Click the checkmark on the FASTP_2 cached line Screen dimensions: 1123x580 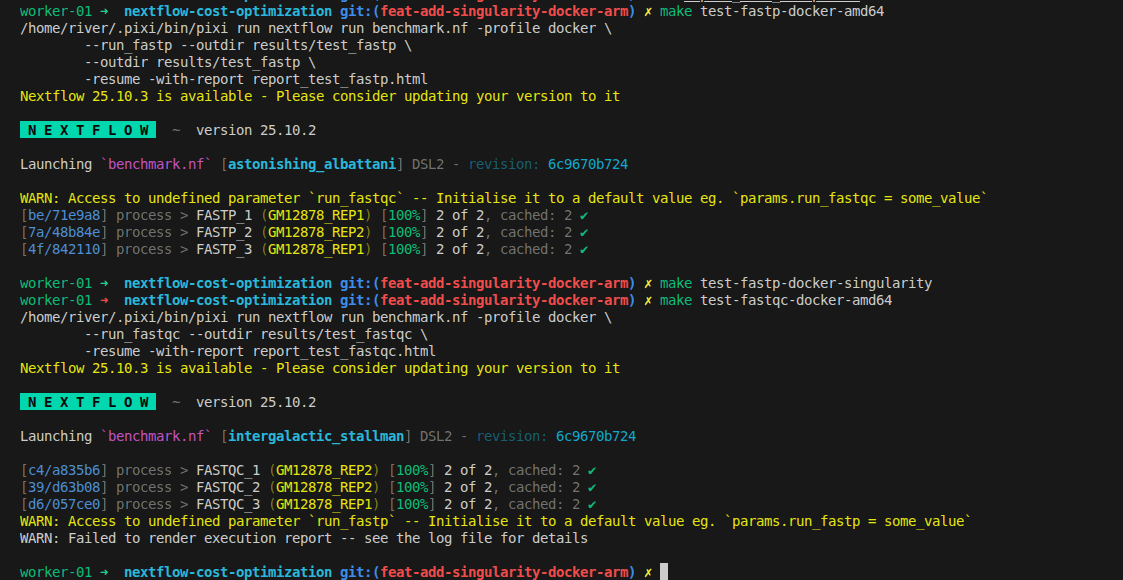coord(585,231)
